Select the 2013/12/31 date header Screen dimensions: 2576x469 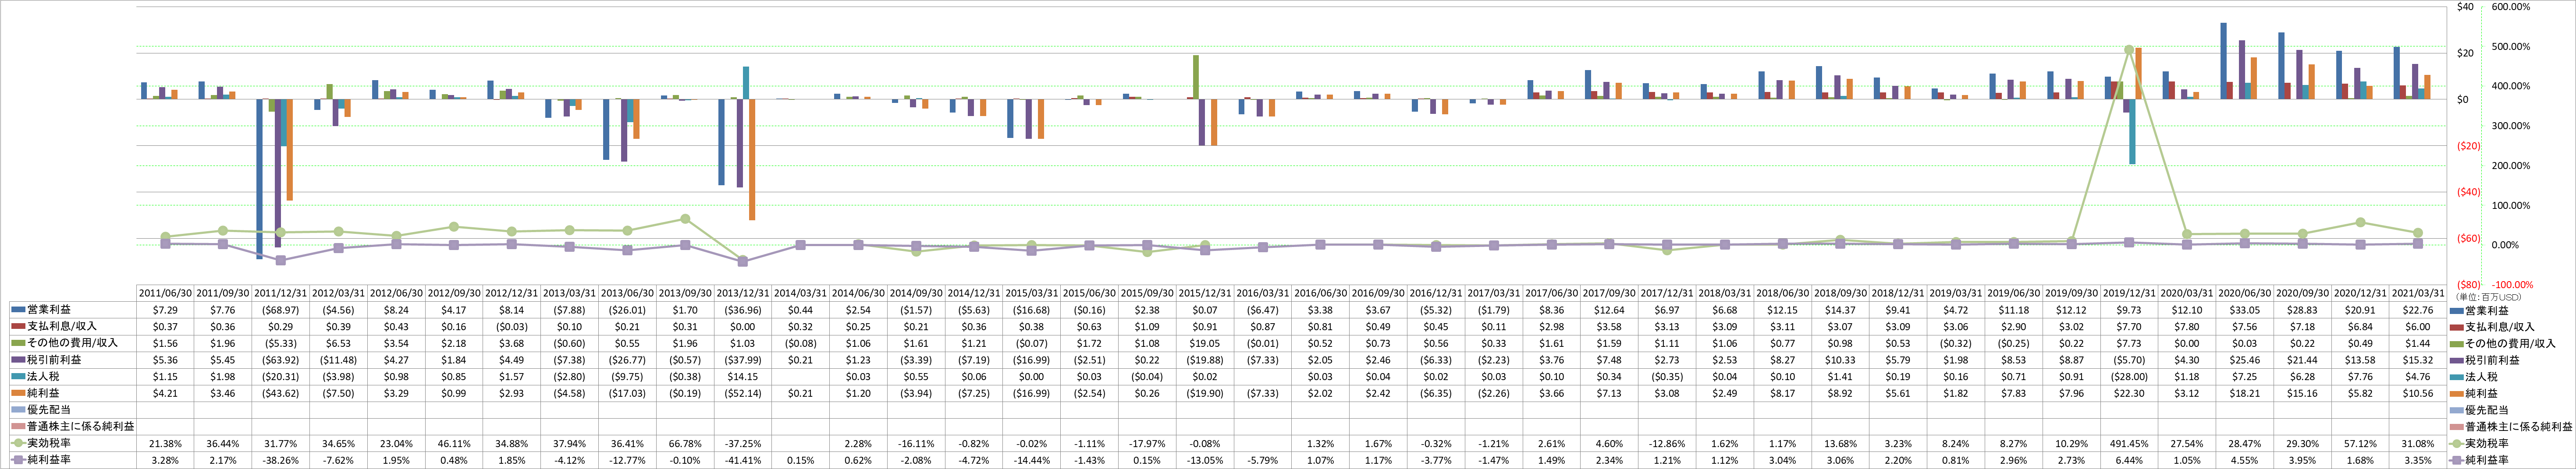(x=743, y=294)
